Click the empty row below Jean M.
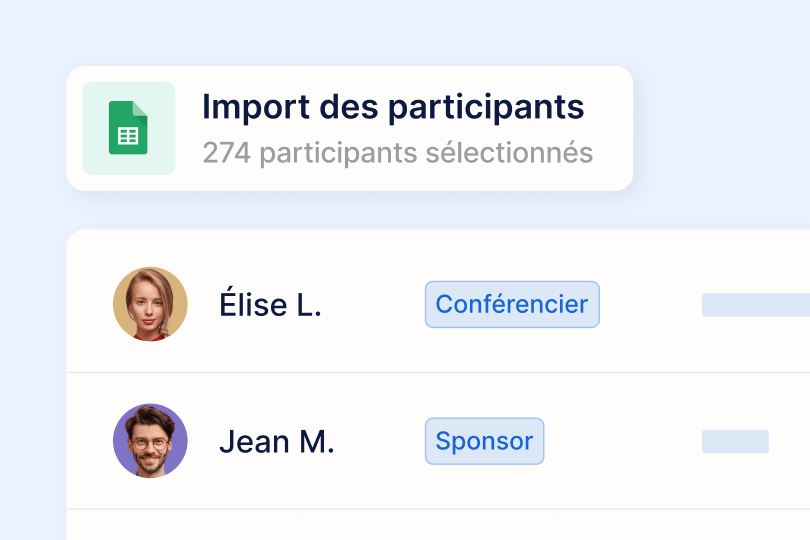The height and width of the screenshot is (540, 810). (x=400, y=526)
